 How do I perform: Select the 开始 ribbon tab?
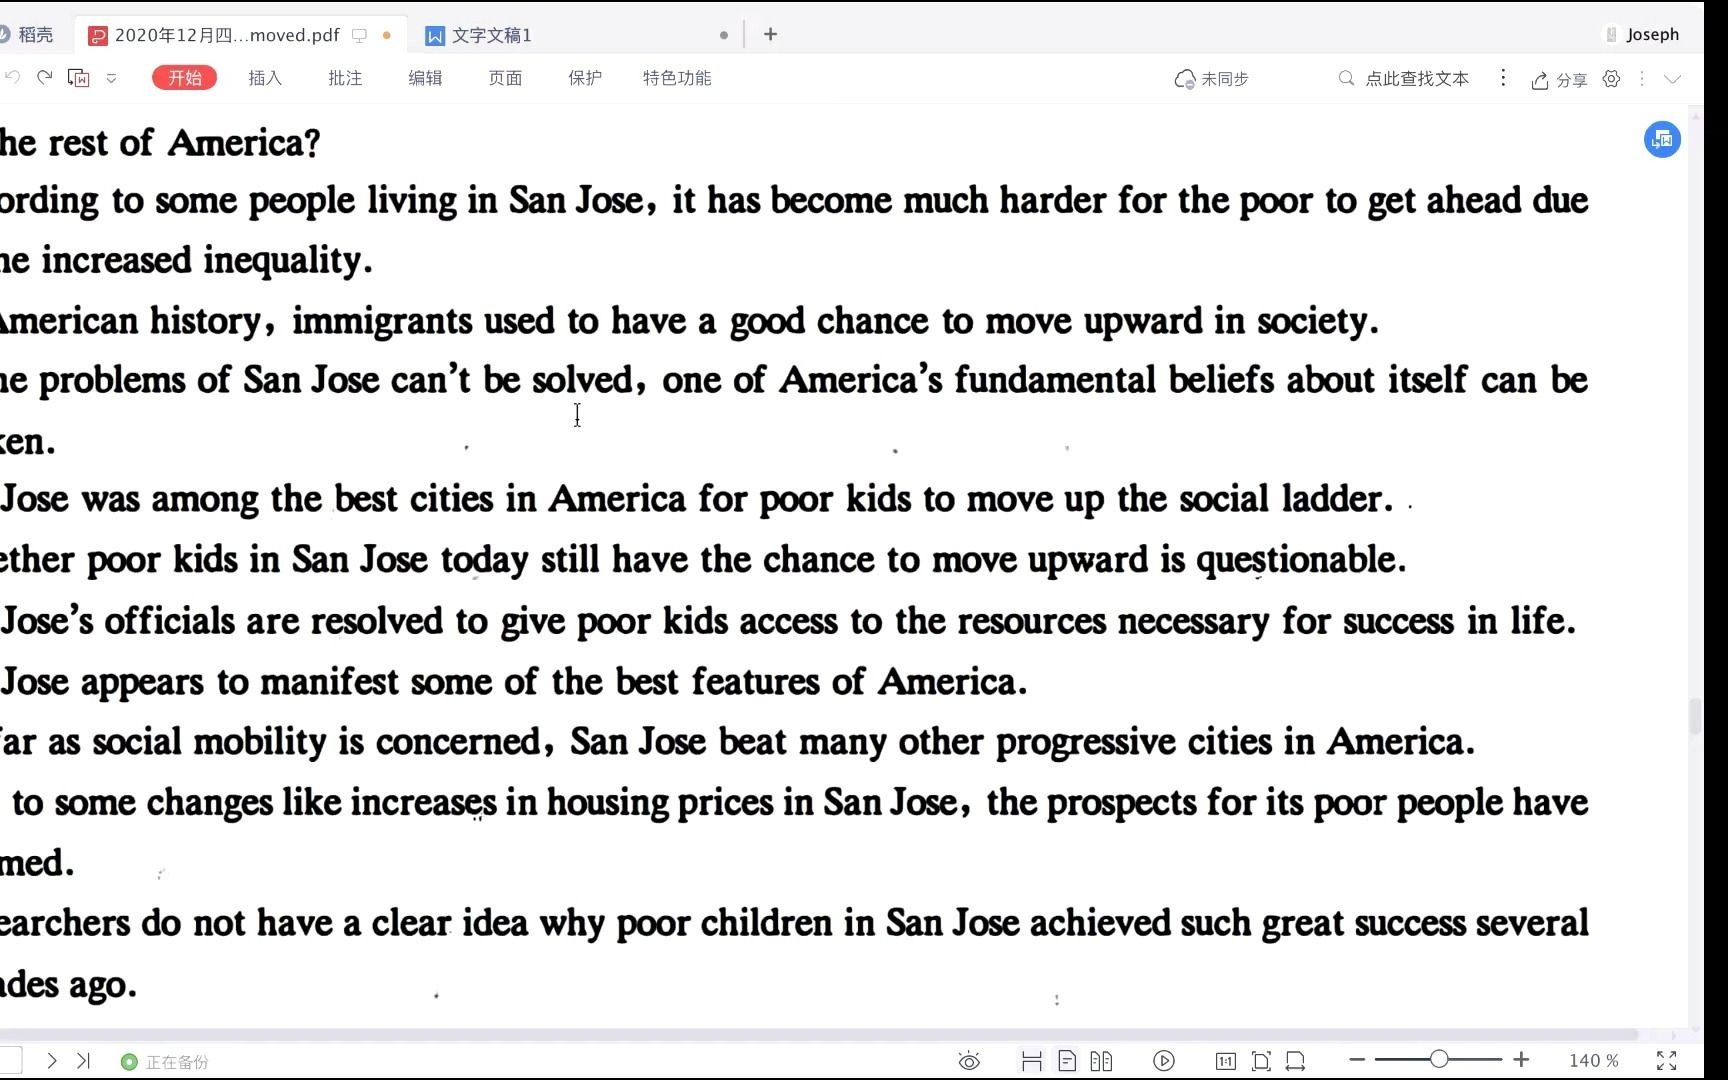[x=185, y=78]
